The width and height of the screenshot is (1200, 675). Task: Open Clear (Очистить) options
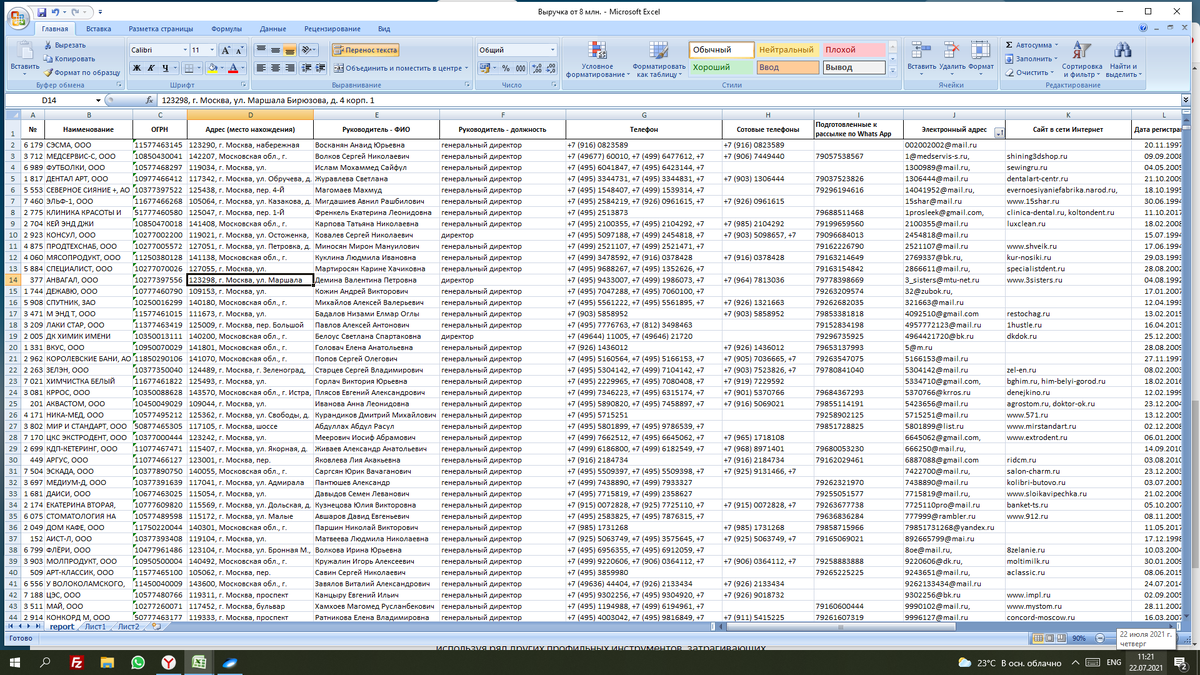[x=1028, y=72]
